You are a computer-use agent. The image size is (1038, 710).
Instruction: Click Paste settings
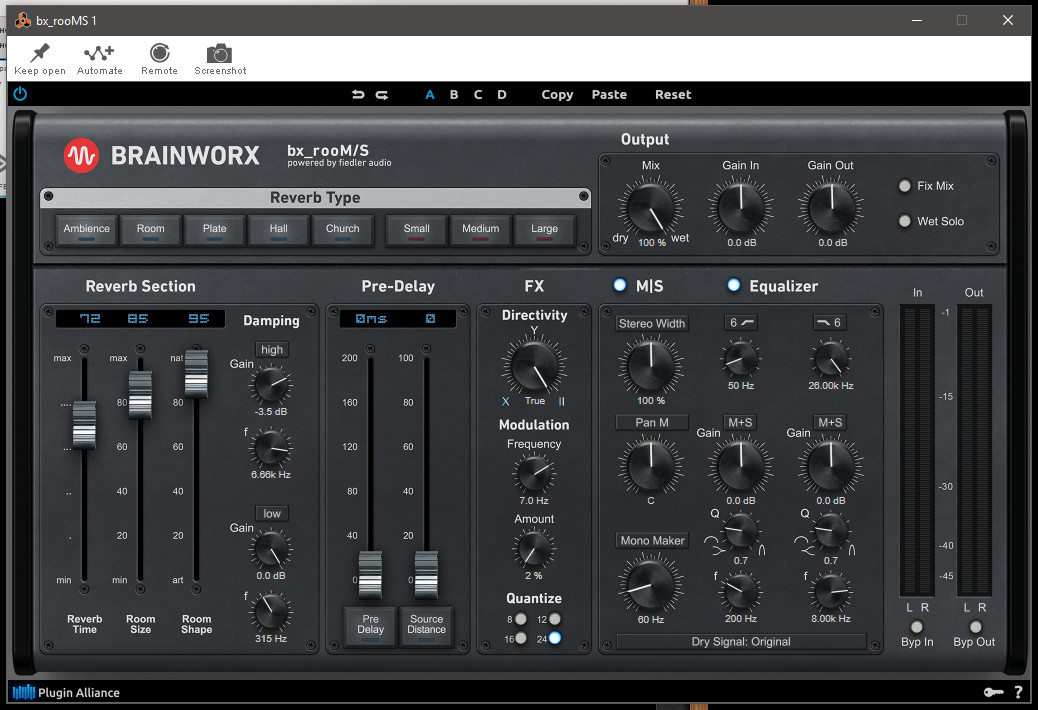pos(609,95)
